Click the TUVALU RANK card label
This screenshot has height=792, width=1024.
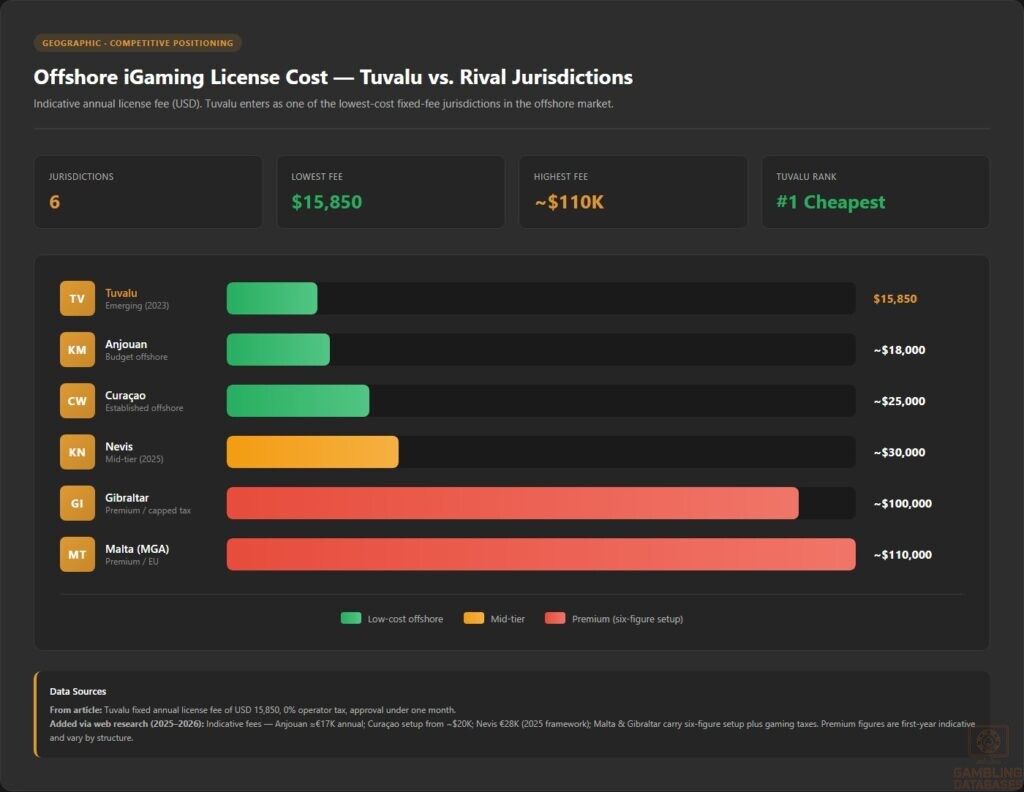(x=806, y=176)
